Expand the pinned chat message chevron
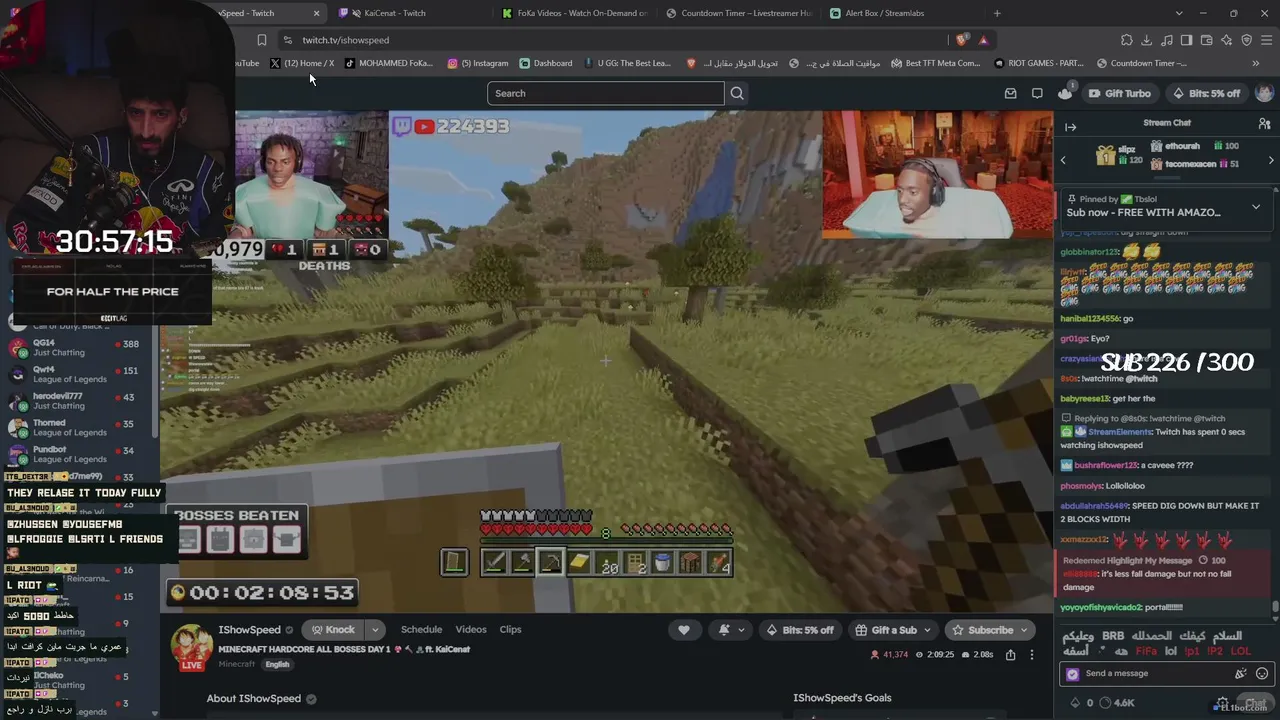 (x=1256, y=207)
